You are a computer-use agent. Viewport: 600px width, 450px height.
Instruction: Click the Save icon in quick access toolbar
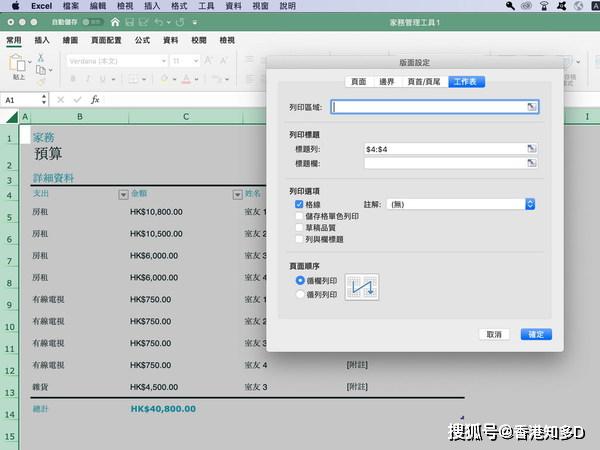coord(130,22)
